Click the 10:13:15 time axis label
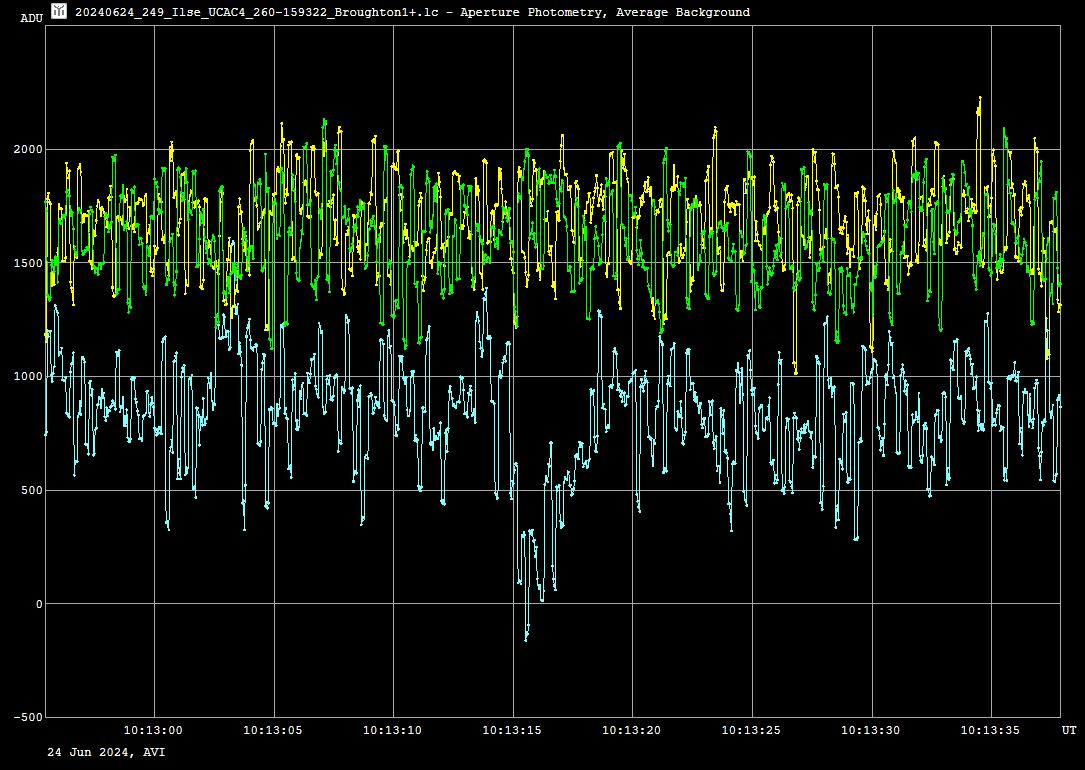The height and width of the screenshot is (770, 1085). 512,730
